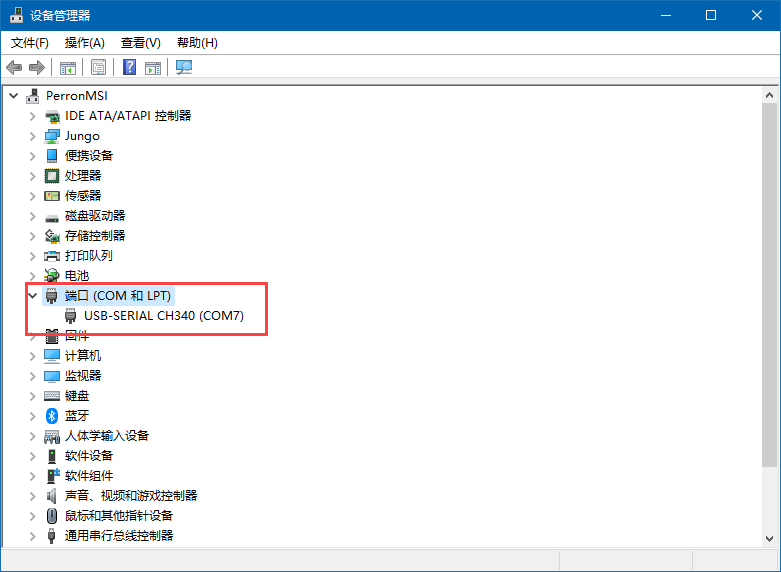Select the 鼠标和其他指针设备 label
781x572 pixels.
click(x=119, y=516)
